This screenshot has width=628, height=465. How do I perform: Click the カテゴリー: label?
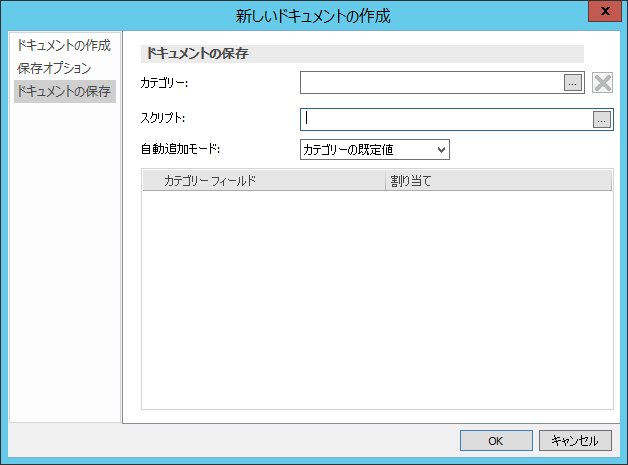pyautogui.click(x=164, y=83)
